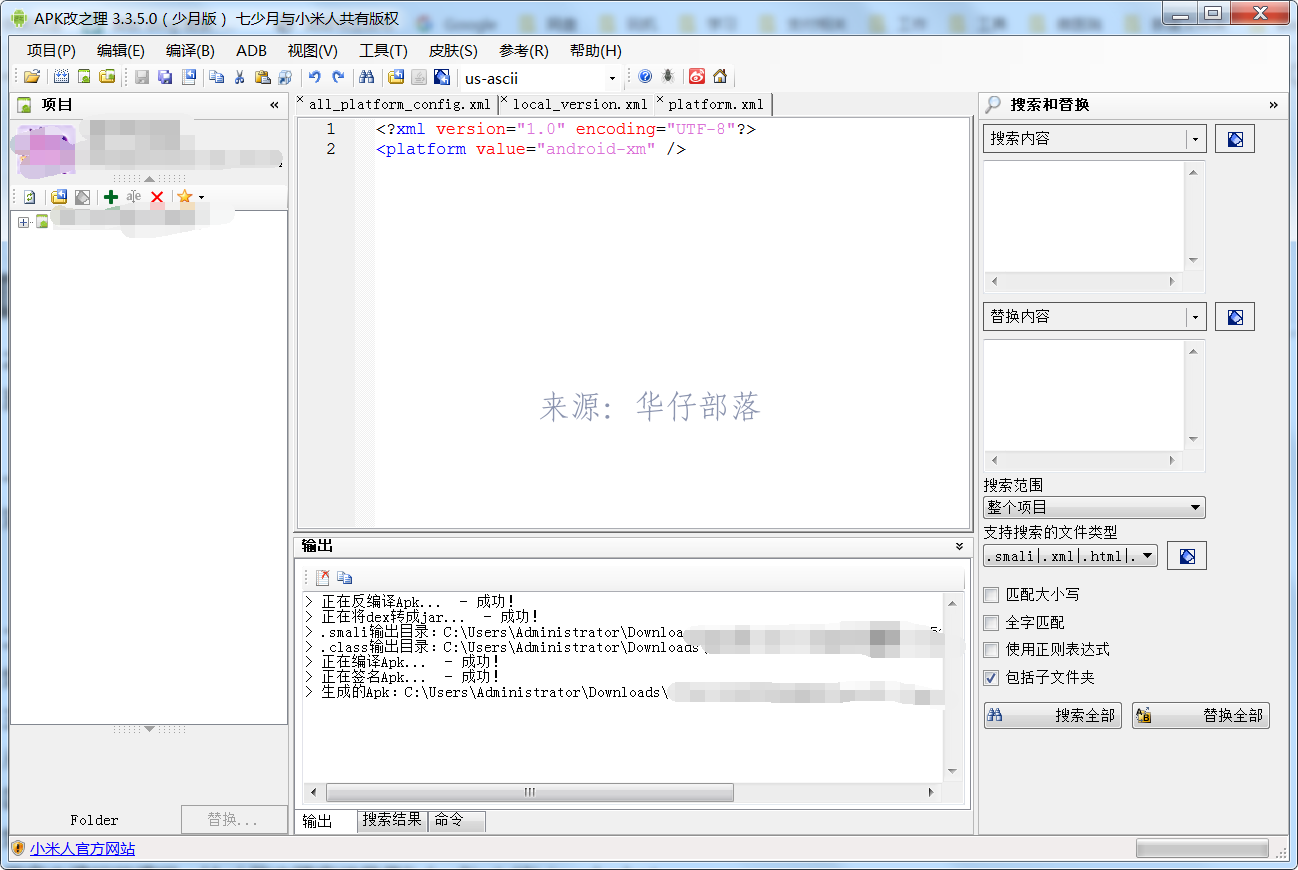
Task: Expand the project tree root node
Action: (x=24, y=222)
